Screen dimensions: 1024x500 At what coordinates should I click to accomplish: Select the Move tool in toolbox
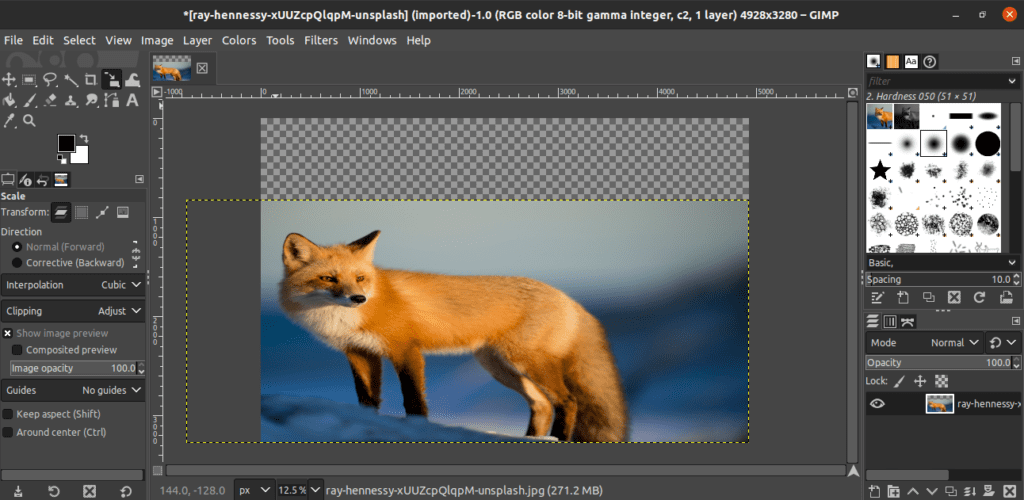point(9,79)
